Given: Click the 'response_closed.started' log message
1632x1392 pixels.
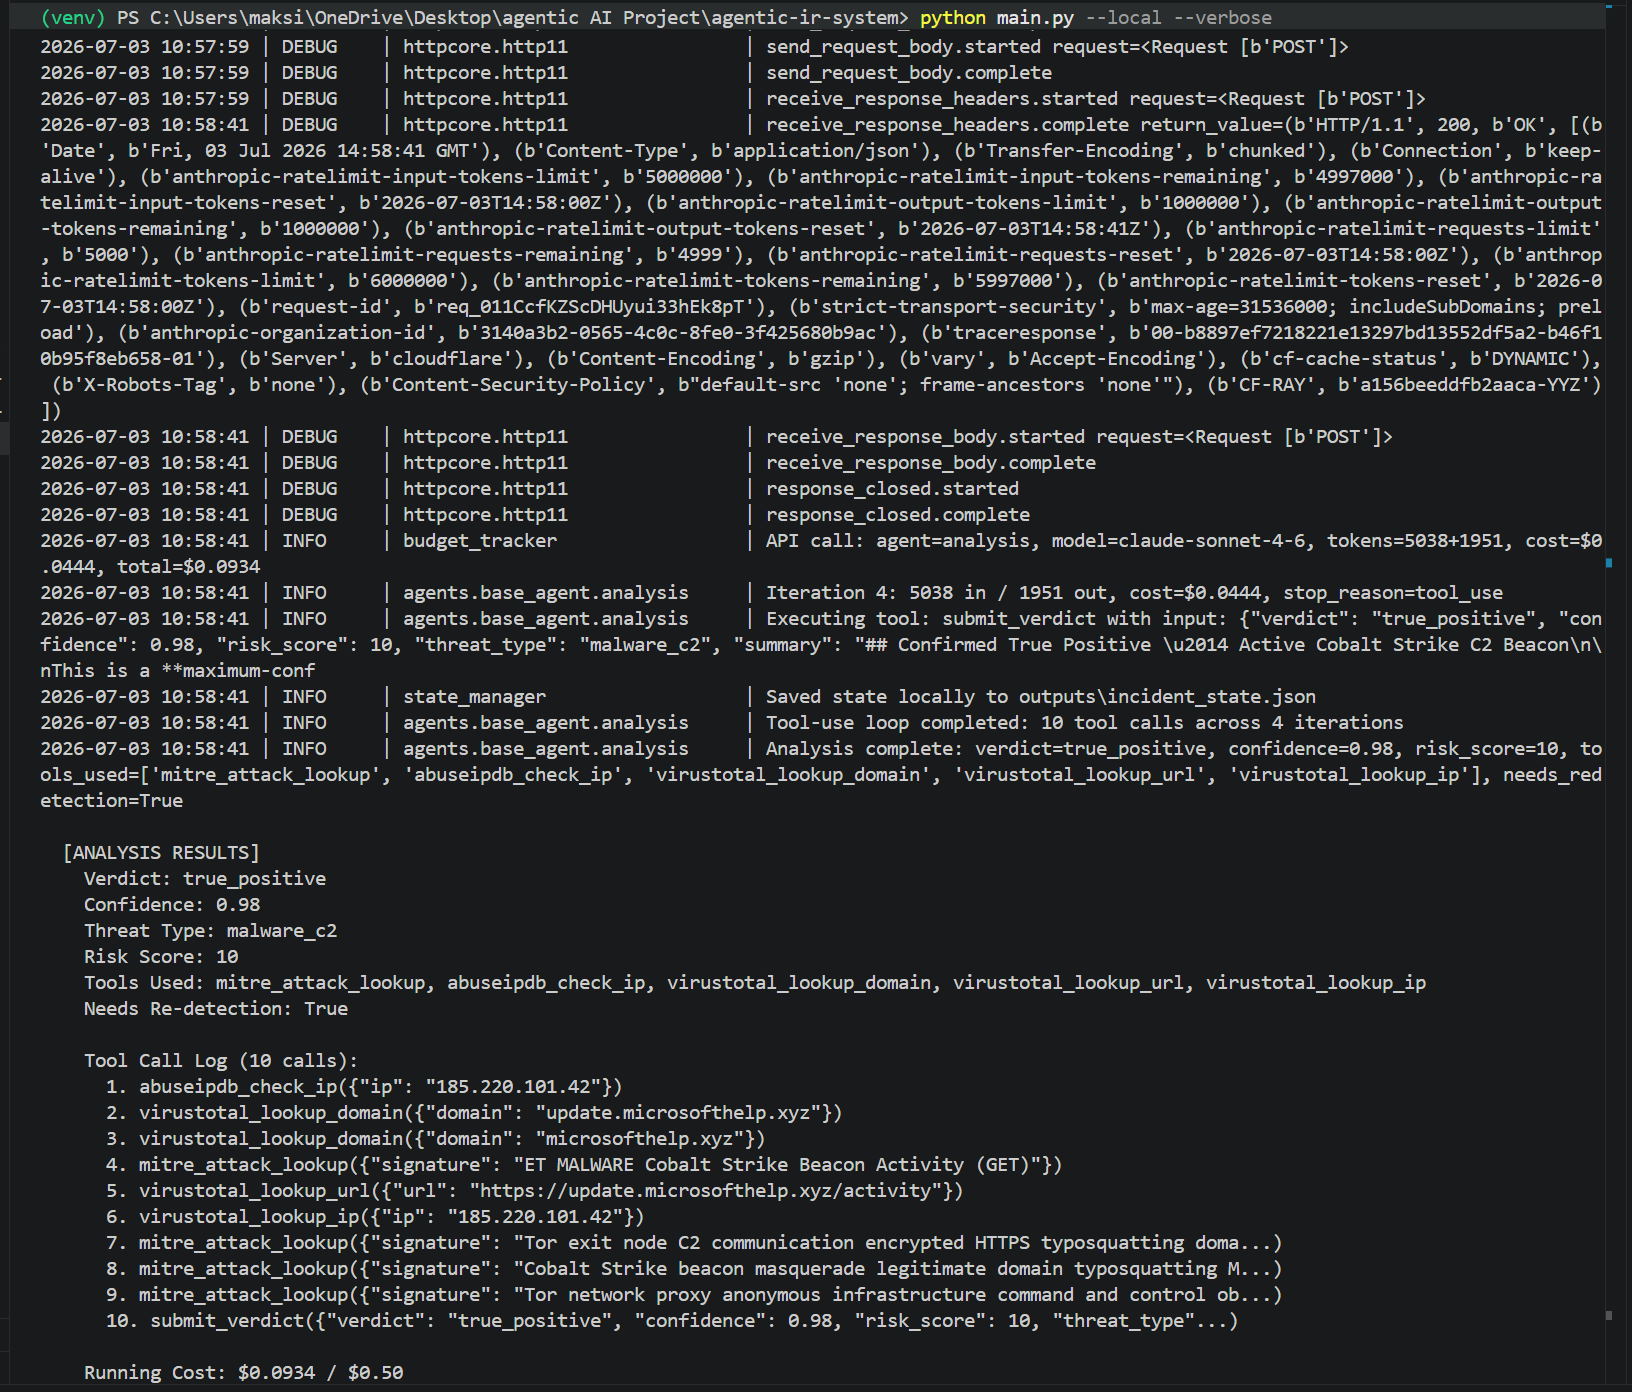Looking at the screenshot, I should pos(893,488).
